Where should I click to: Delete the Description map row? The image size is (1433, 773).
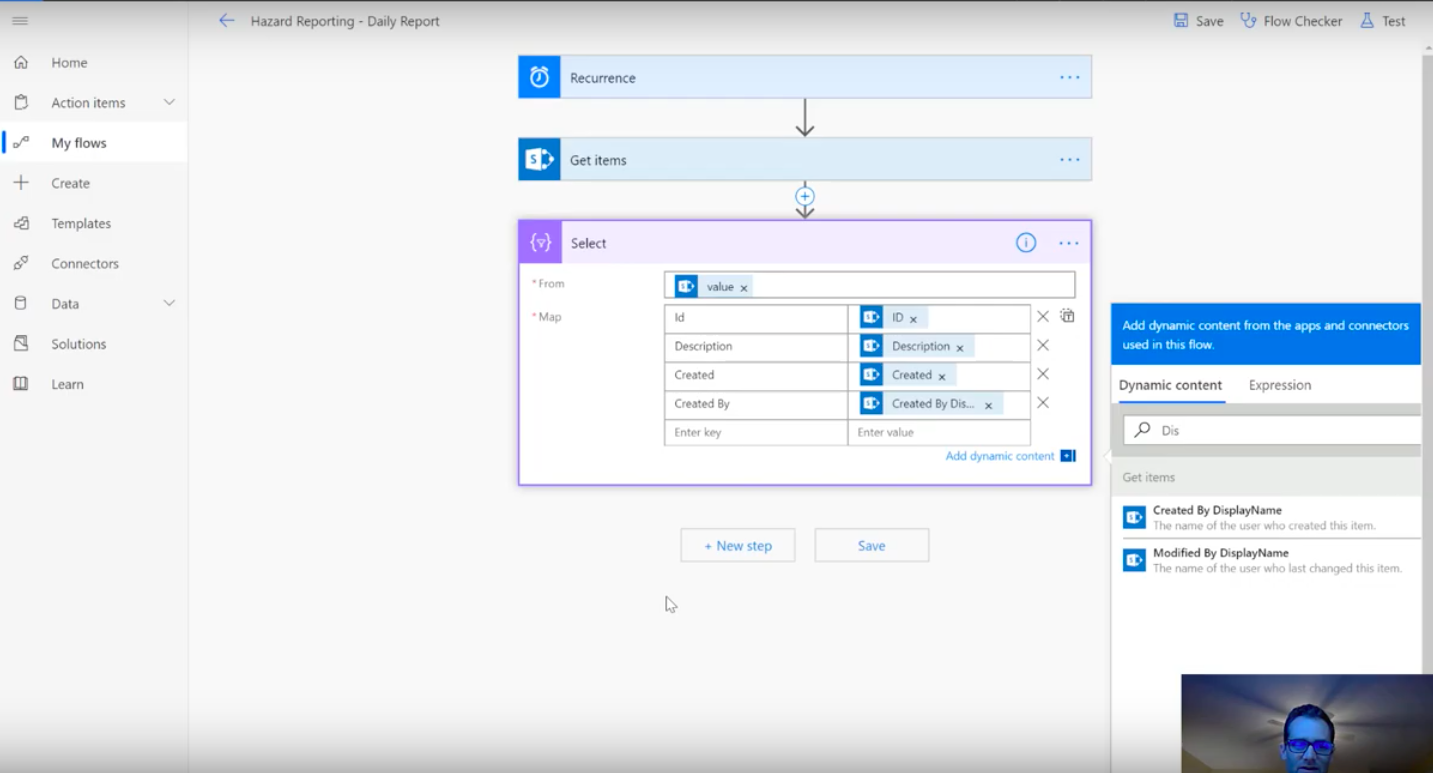click(x=1043, y=345)
